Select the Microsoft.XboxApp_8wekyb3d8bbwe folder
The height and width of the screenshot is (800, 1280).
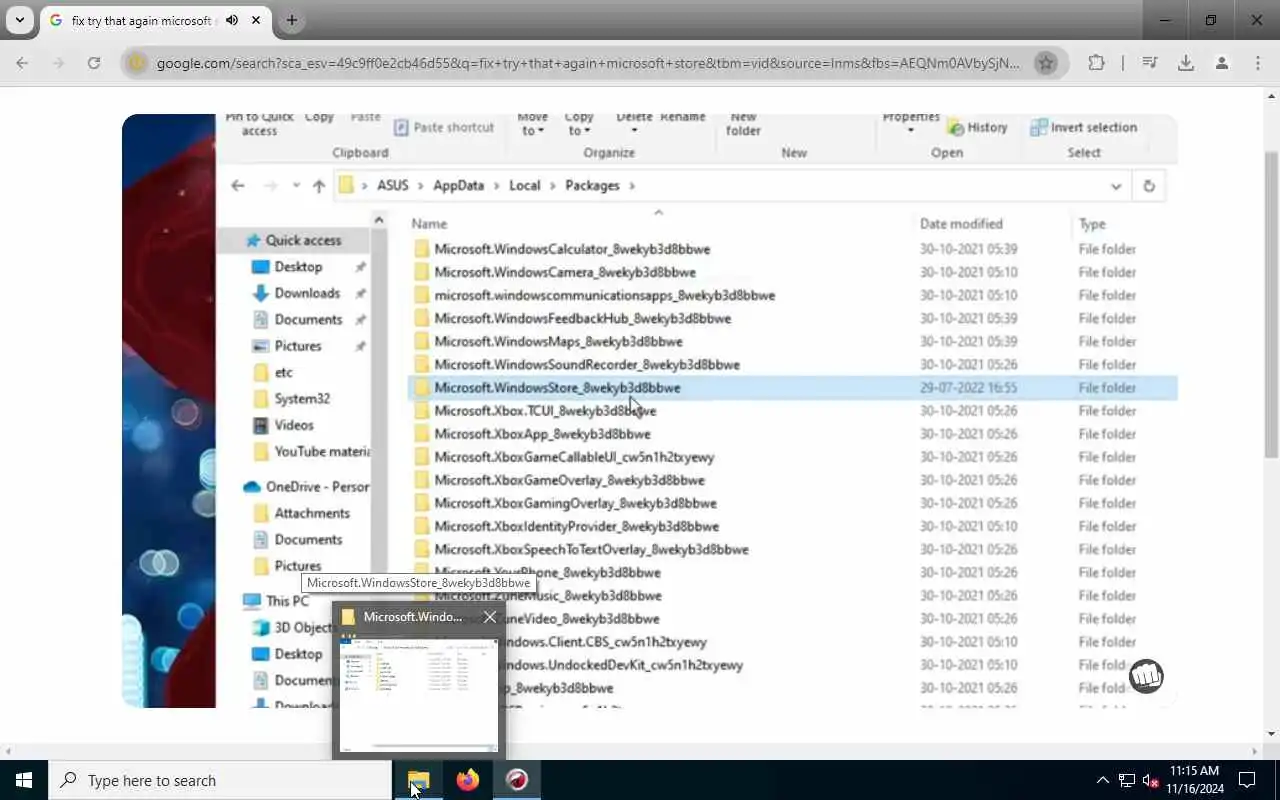coord(542,434)
